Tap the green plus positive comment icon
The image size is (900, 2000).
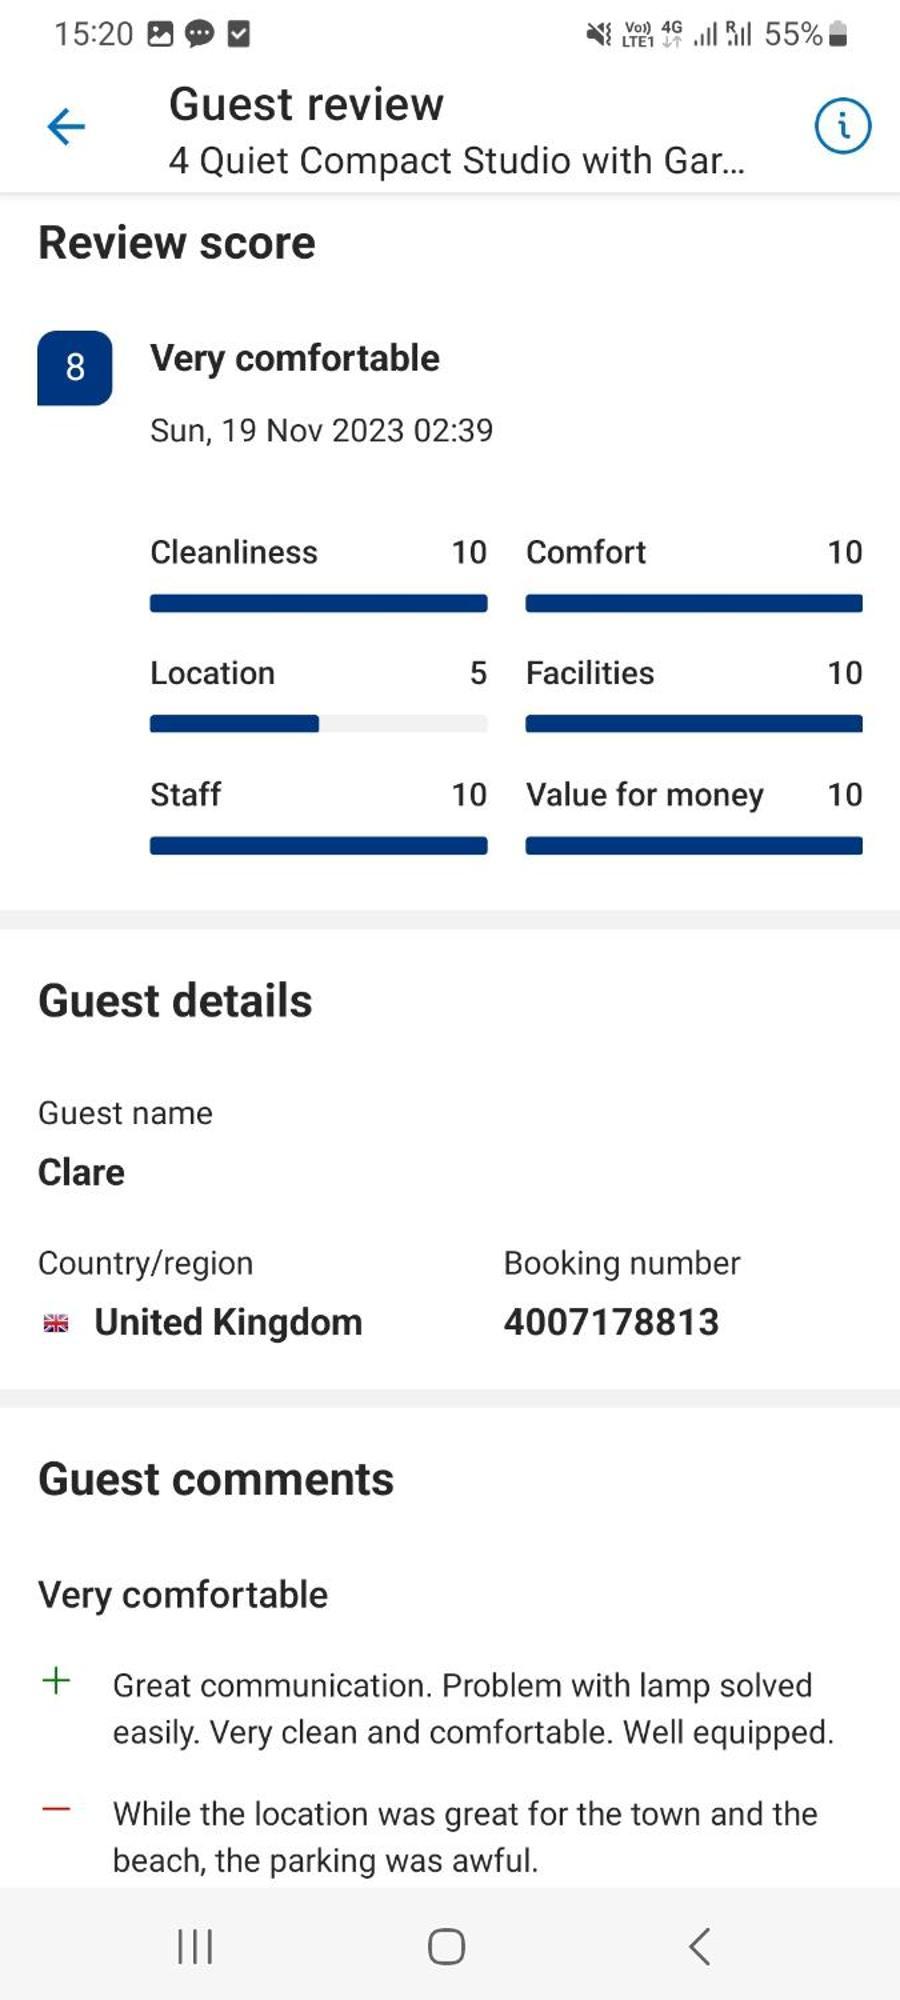click(57, 1681)
